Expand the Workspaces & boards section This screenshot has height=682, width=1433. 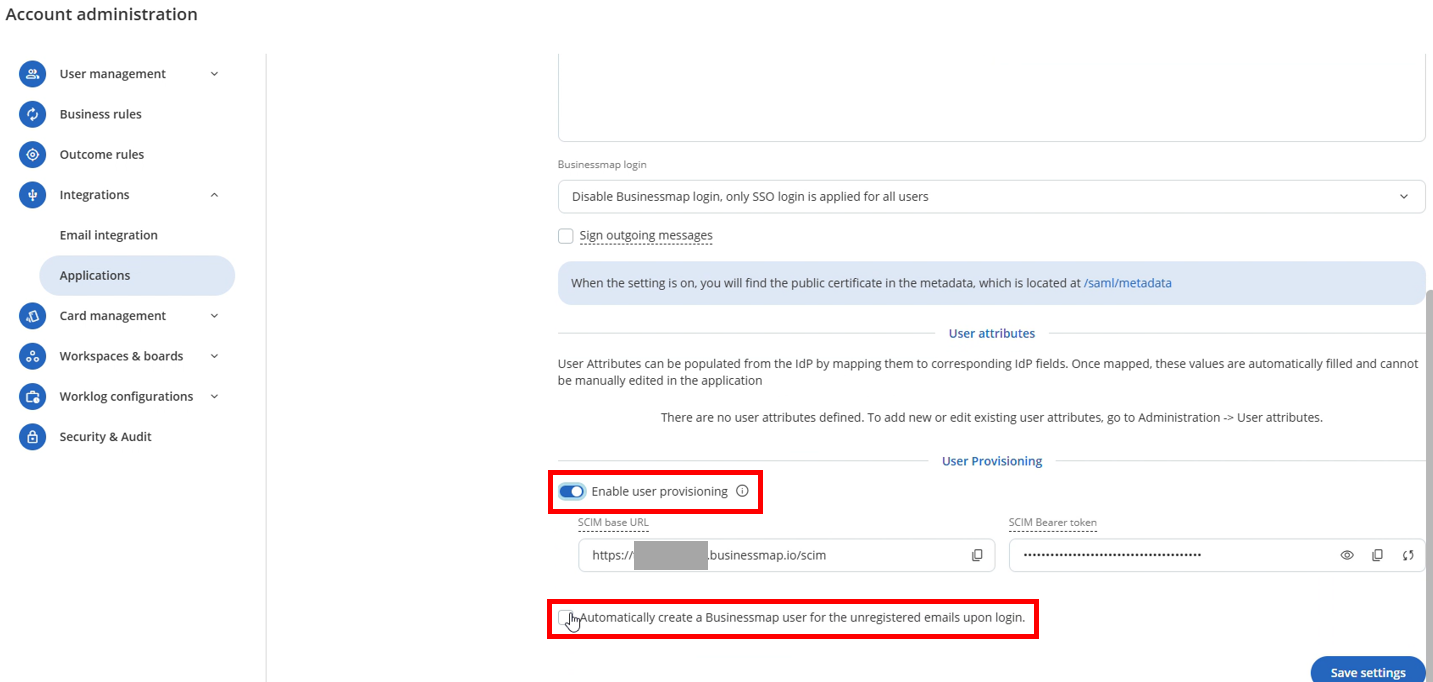[214, 356]
